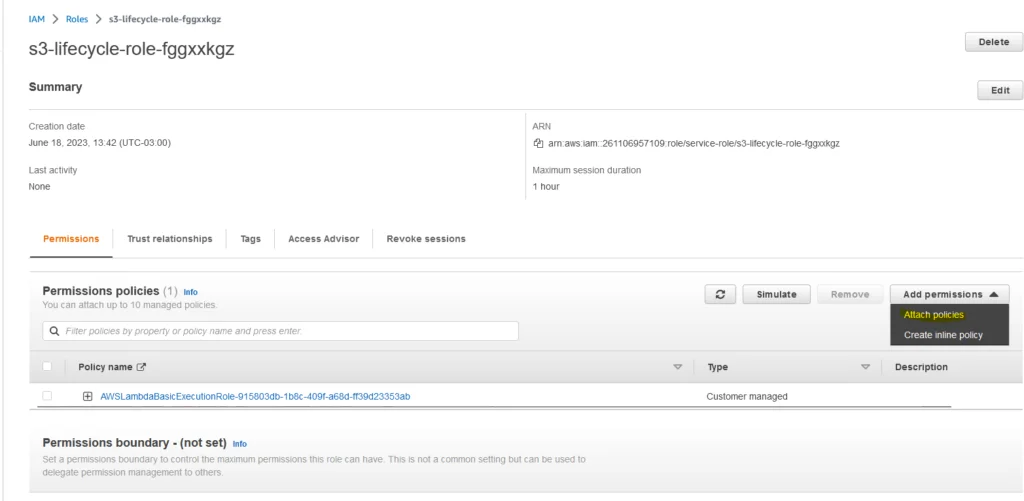Click the role ARN text value
1024x501 pixels.
694,144
